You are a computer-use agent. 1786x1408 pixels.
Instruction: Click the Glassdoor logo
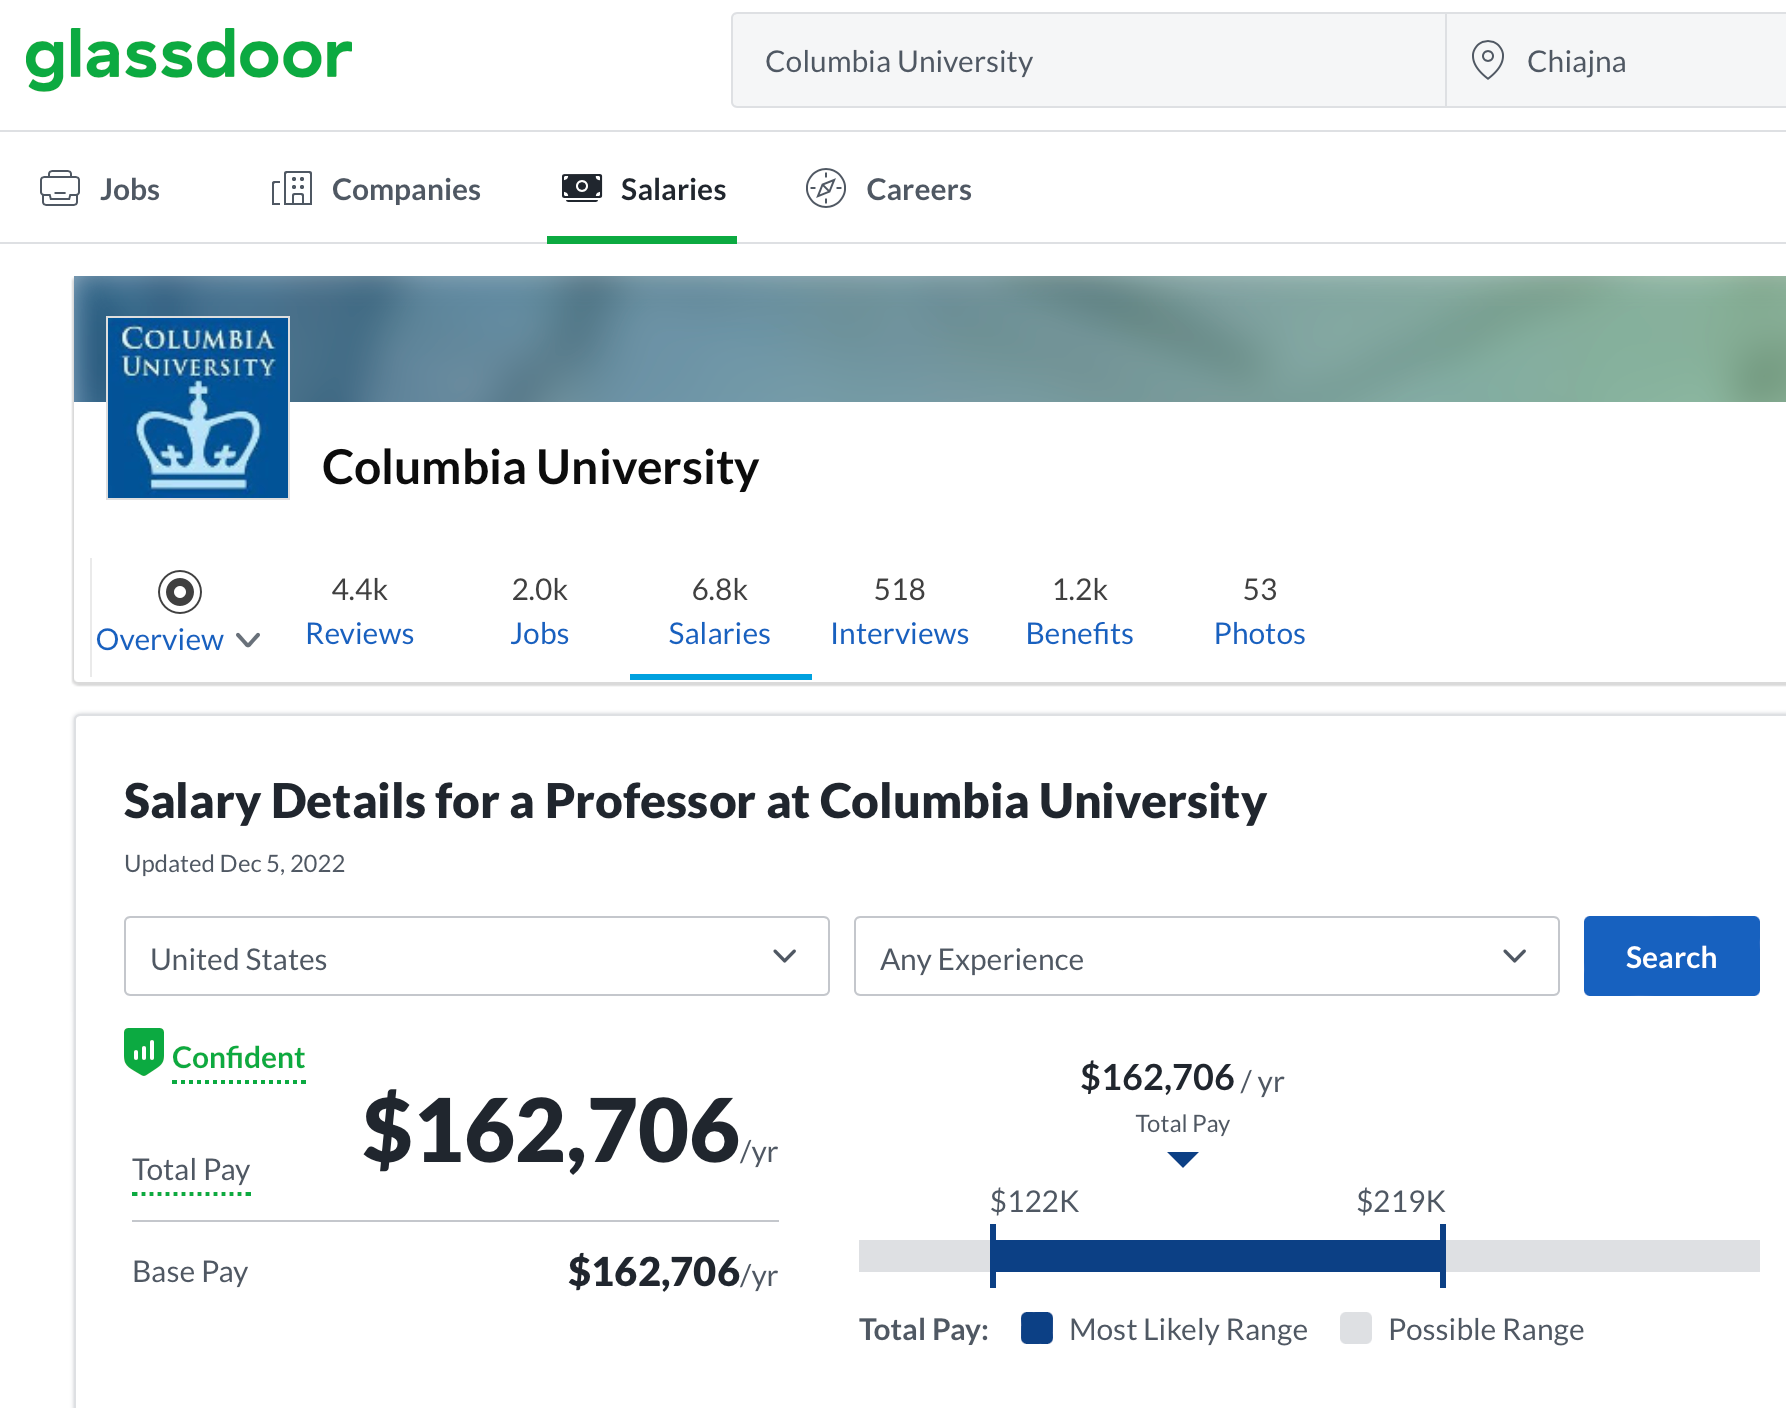[x=189, y=57]
